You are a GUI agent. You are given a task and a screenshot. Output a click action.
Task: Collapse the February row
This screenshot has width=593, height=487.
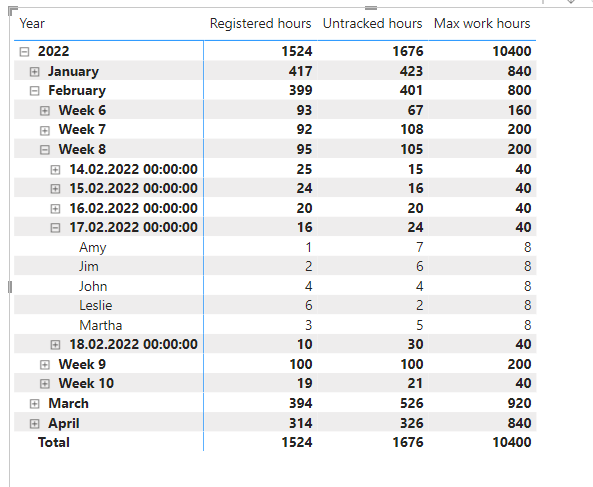tap(34, 91)
